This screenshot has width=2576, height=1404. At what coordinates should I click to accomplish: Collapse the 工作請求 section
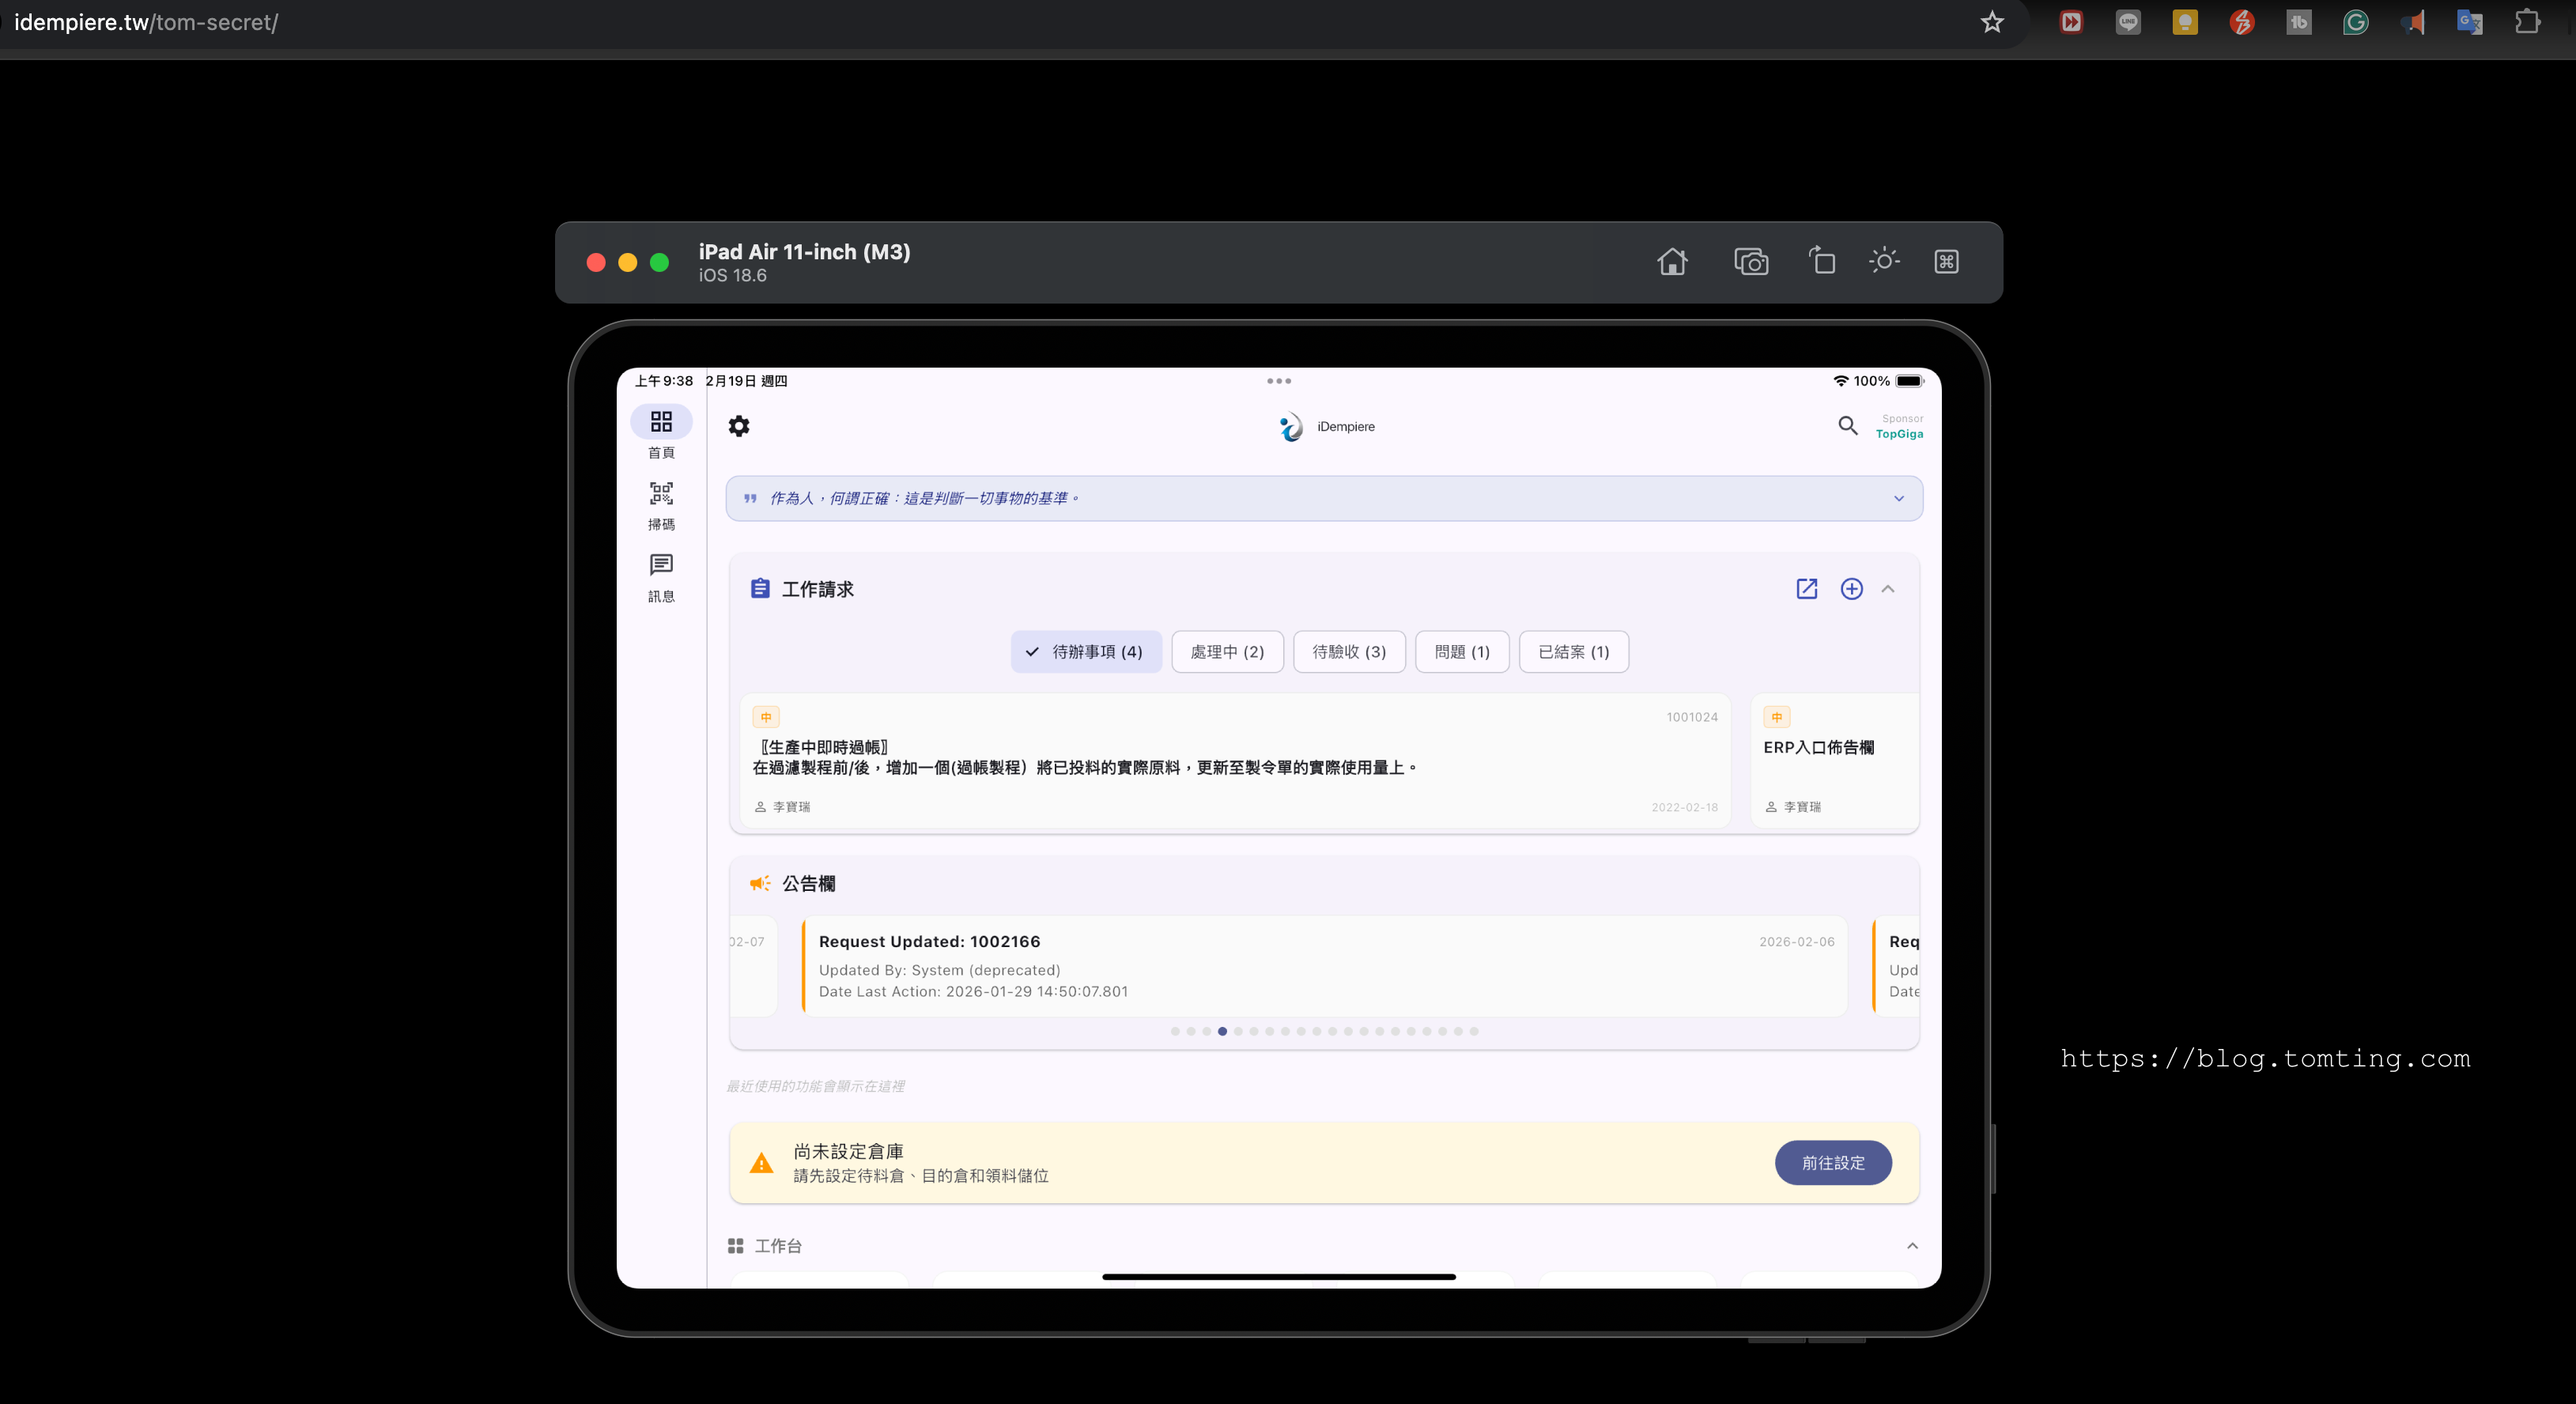point(1888,589)
